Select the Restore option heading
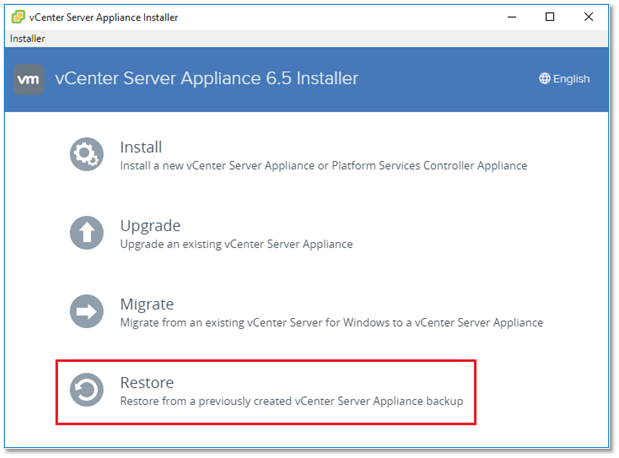619x458 pixels. [x=147, y=383]
